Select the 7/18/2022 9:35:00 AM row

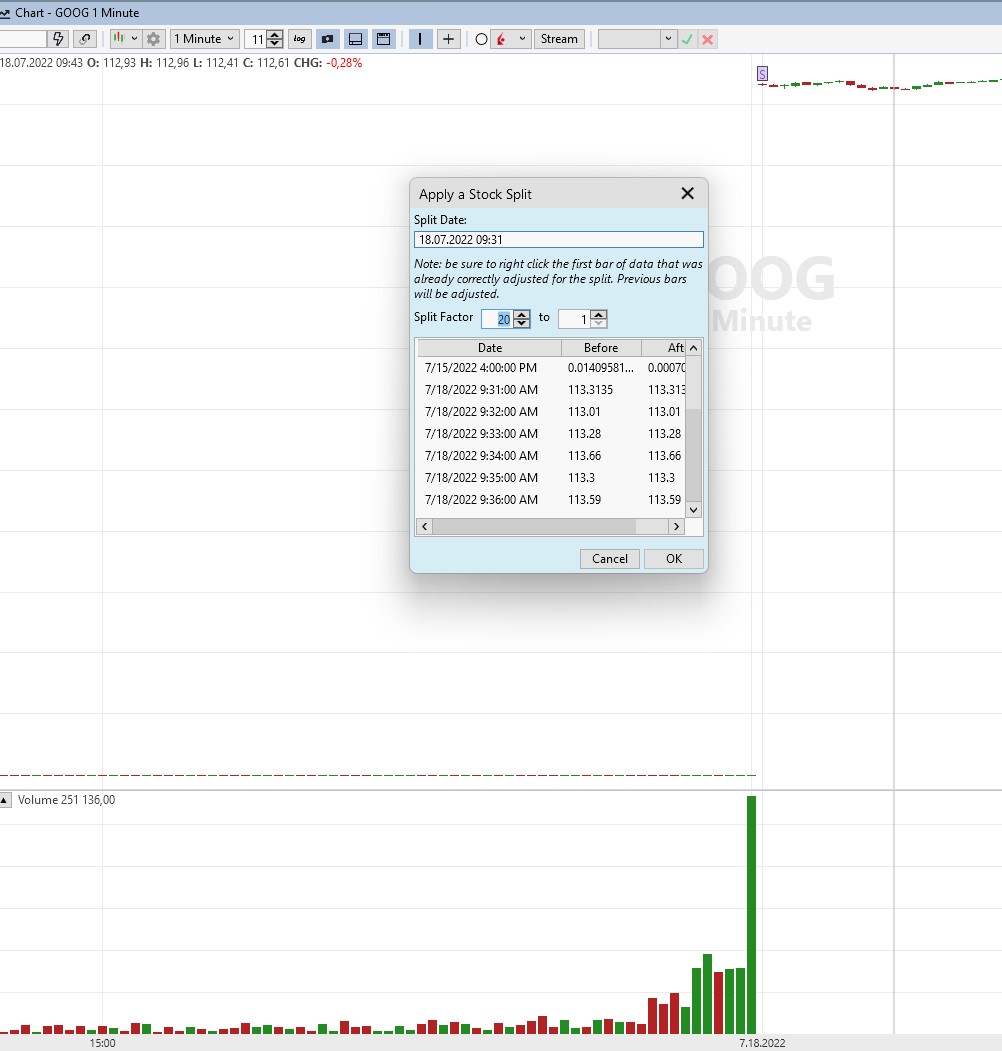click(x=551, y=478)
